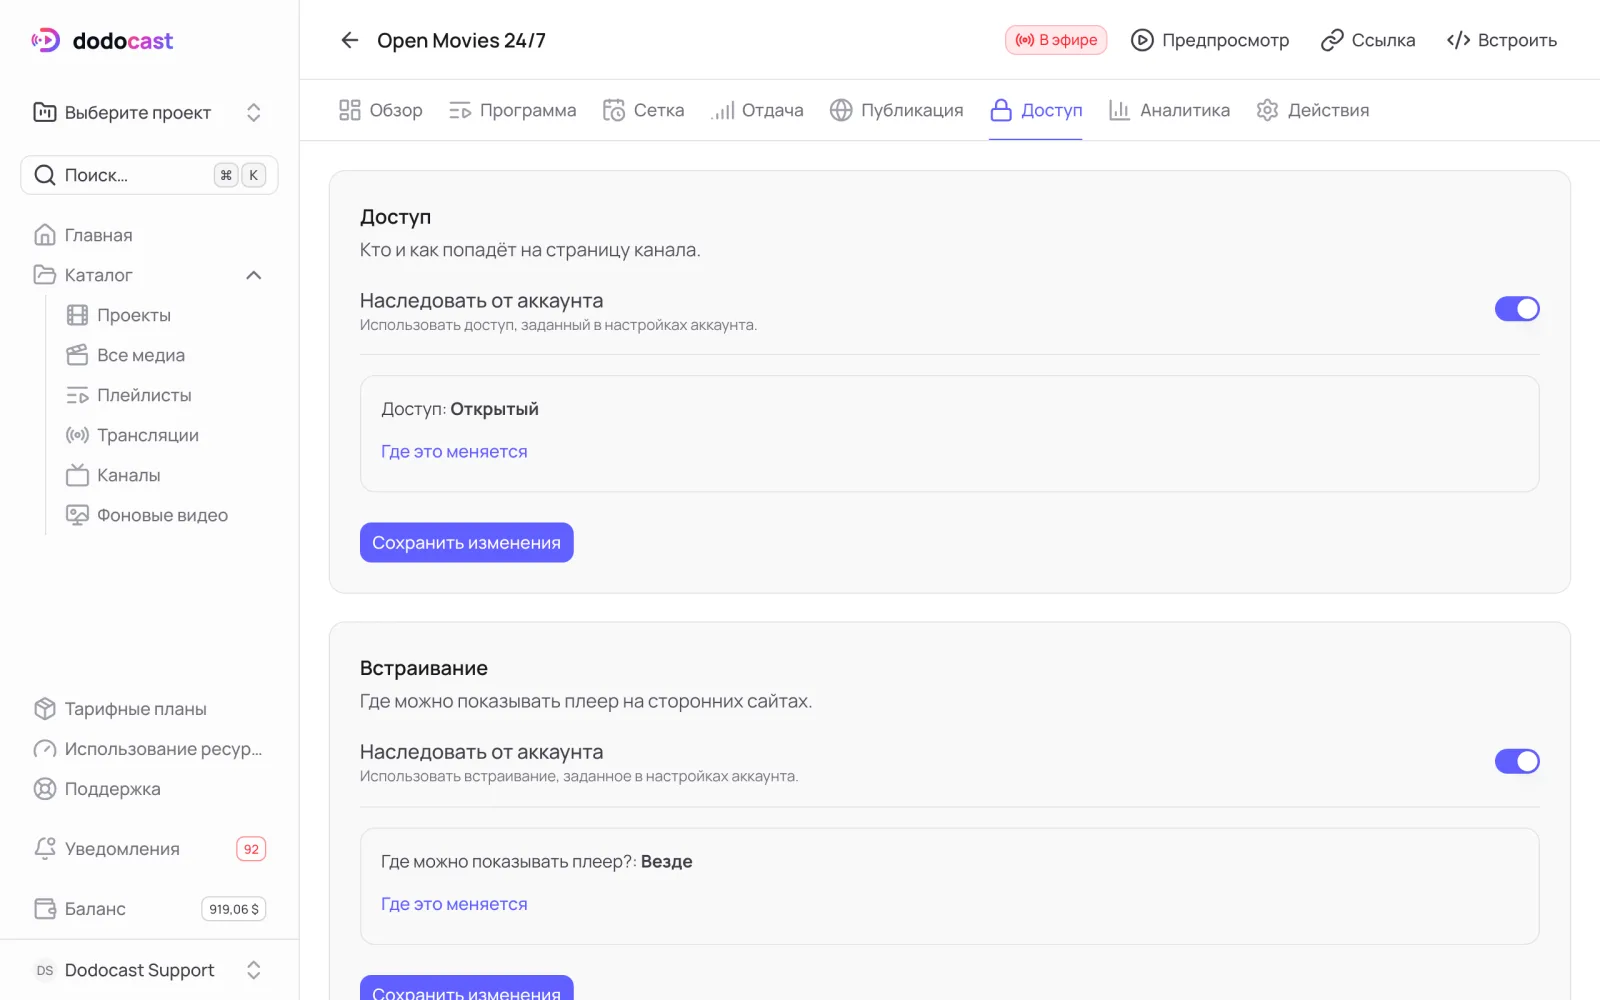Open Тарифные планы page
This screenshot has height=1000, width=1600.
click(149, 709)
